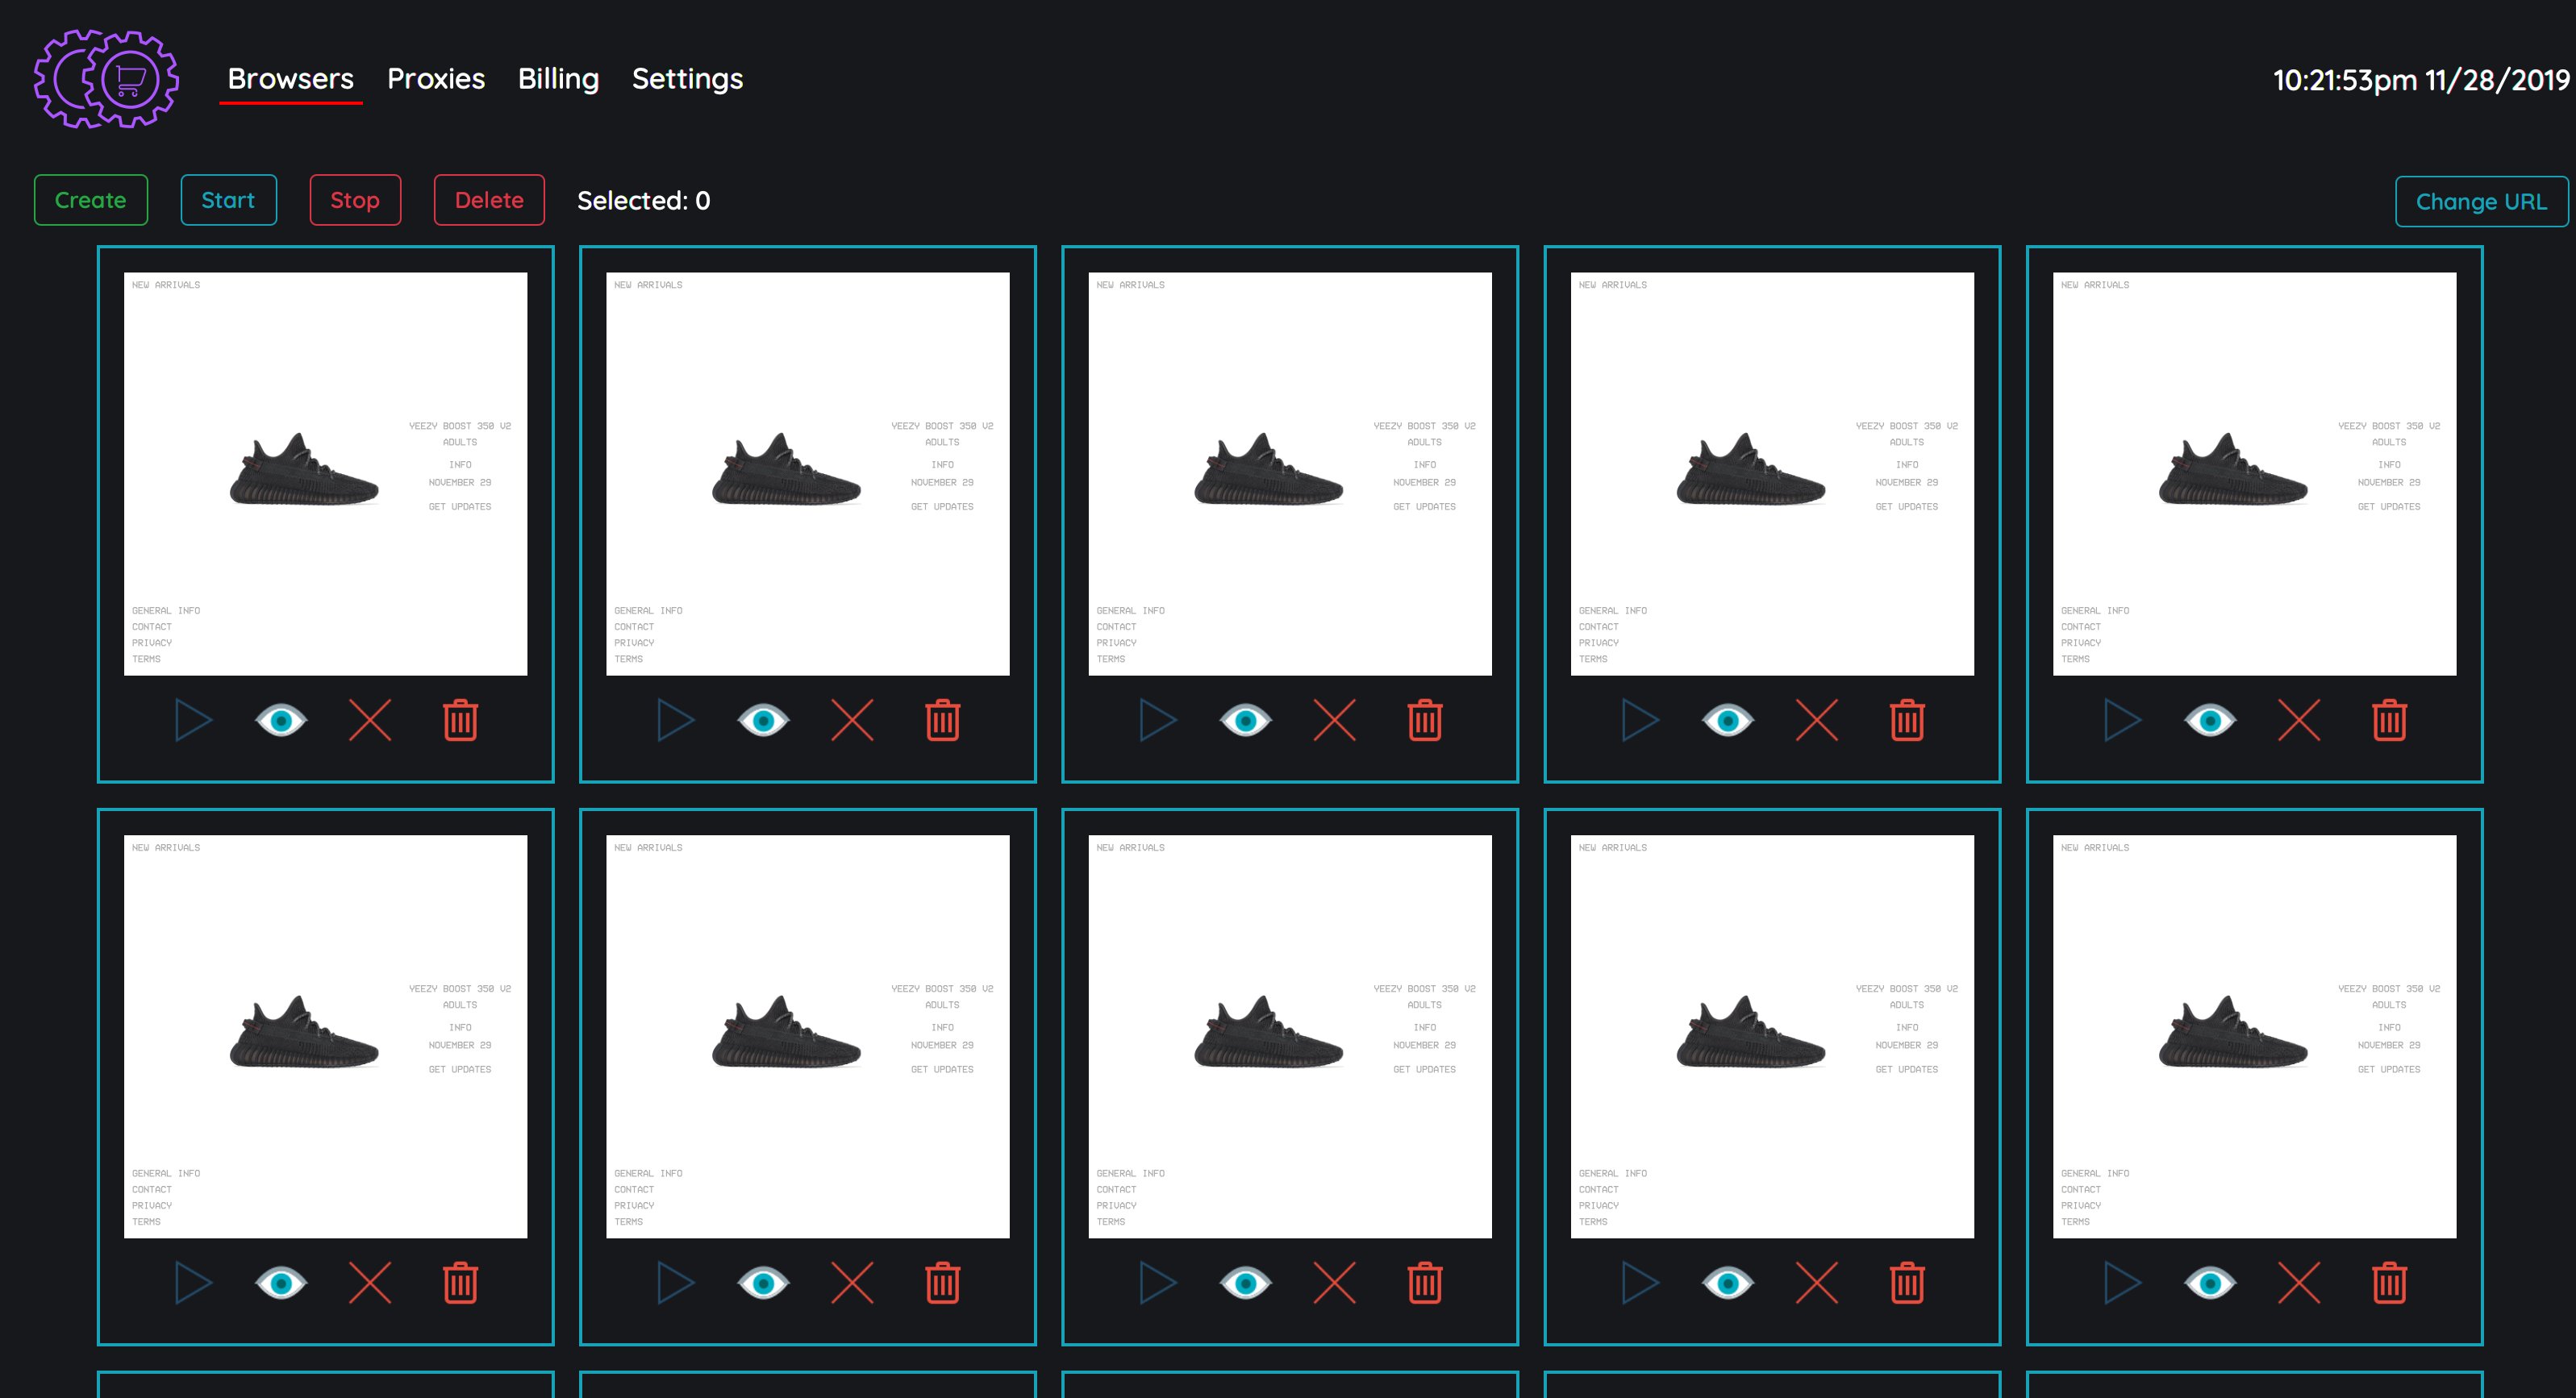Click the red Delete button
This screenshot has width=2576, height=1398.
489,200
